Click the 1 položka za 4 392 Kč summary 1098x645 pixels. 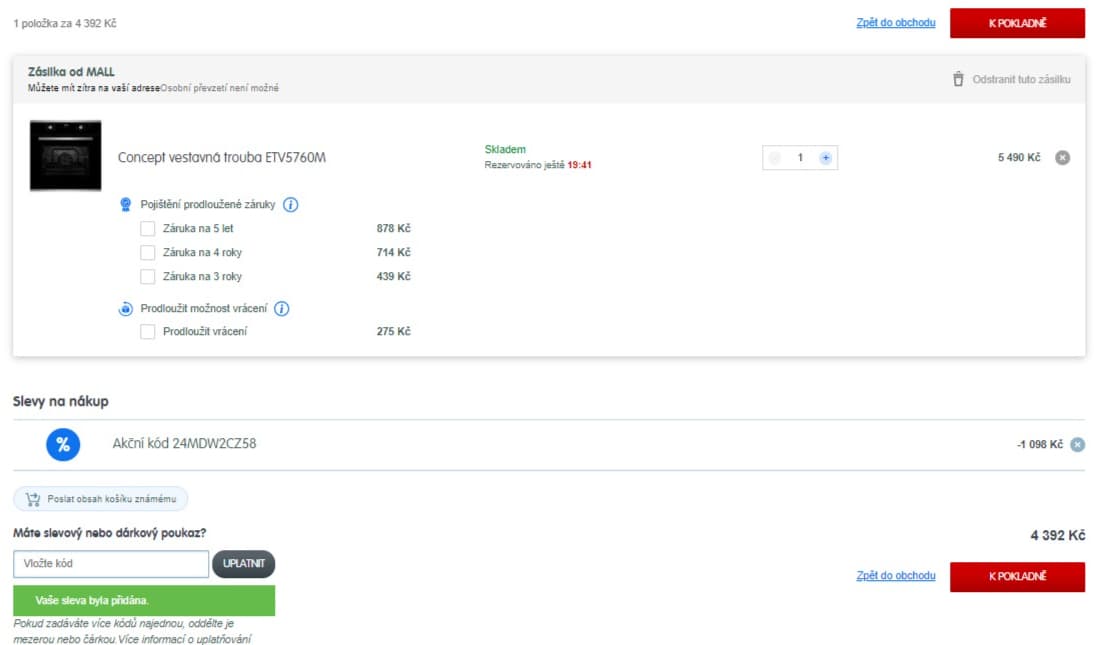[64, 23]
